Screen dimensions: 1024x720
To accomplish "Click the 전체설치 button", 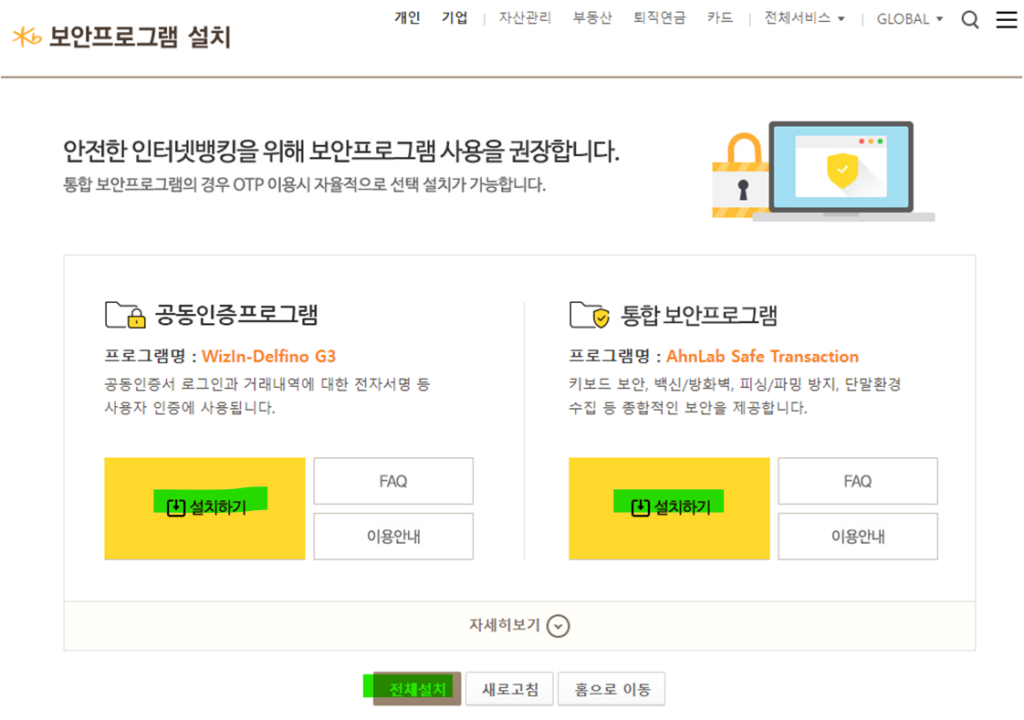I will (x=417, y=689).
